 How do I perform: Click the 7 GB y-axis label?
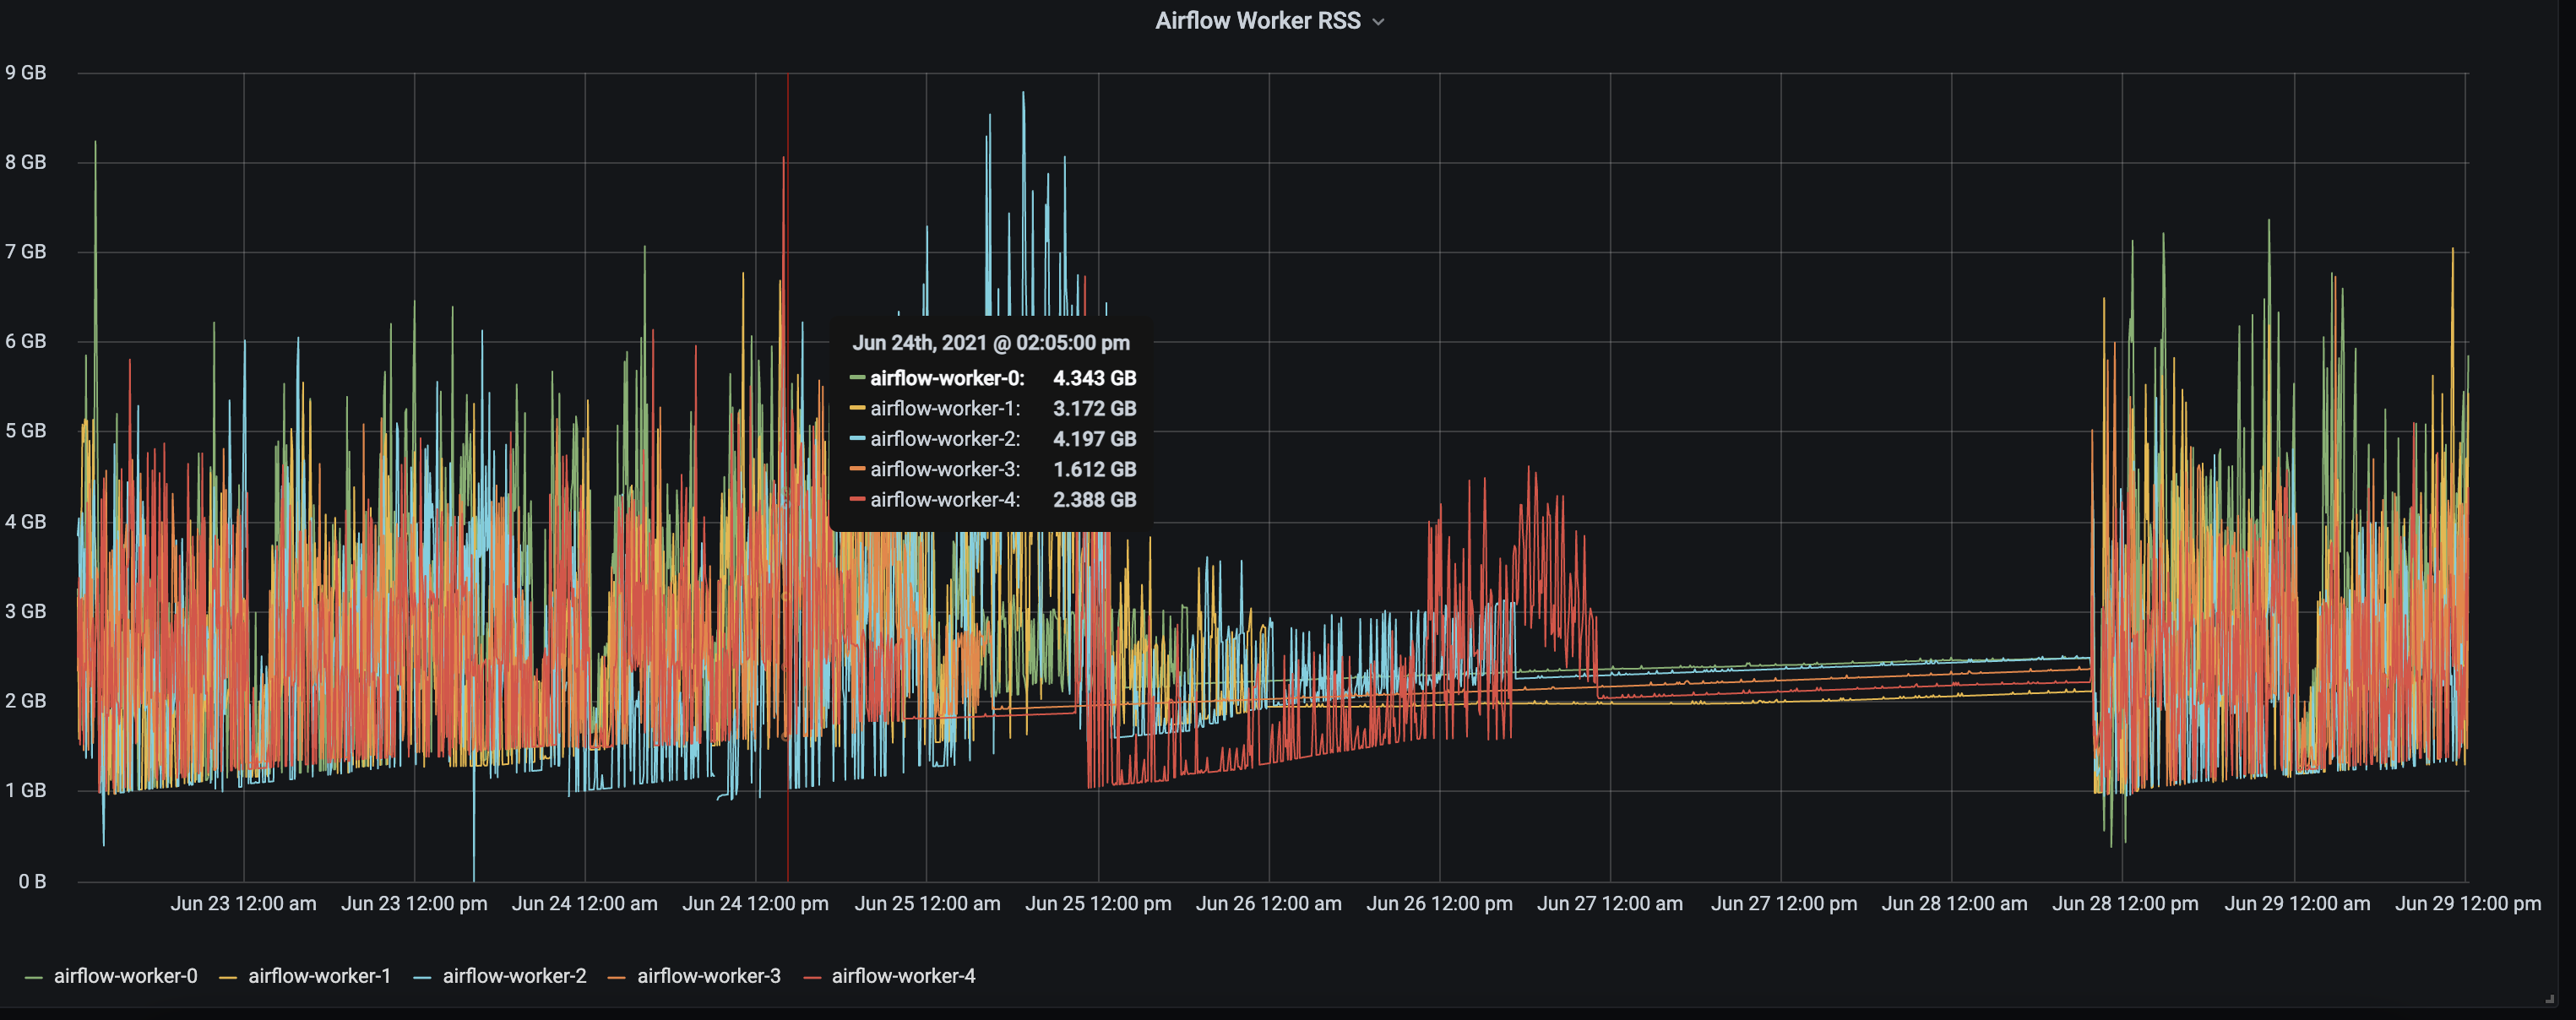coord(26,252)
